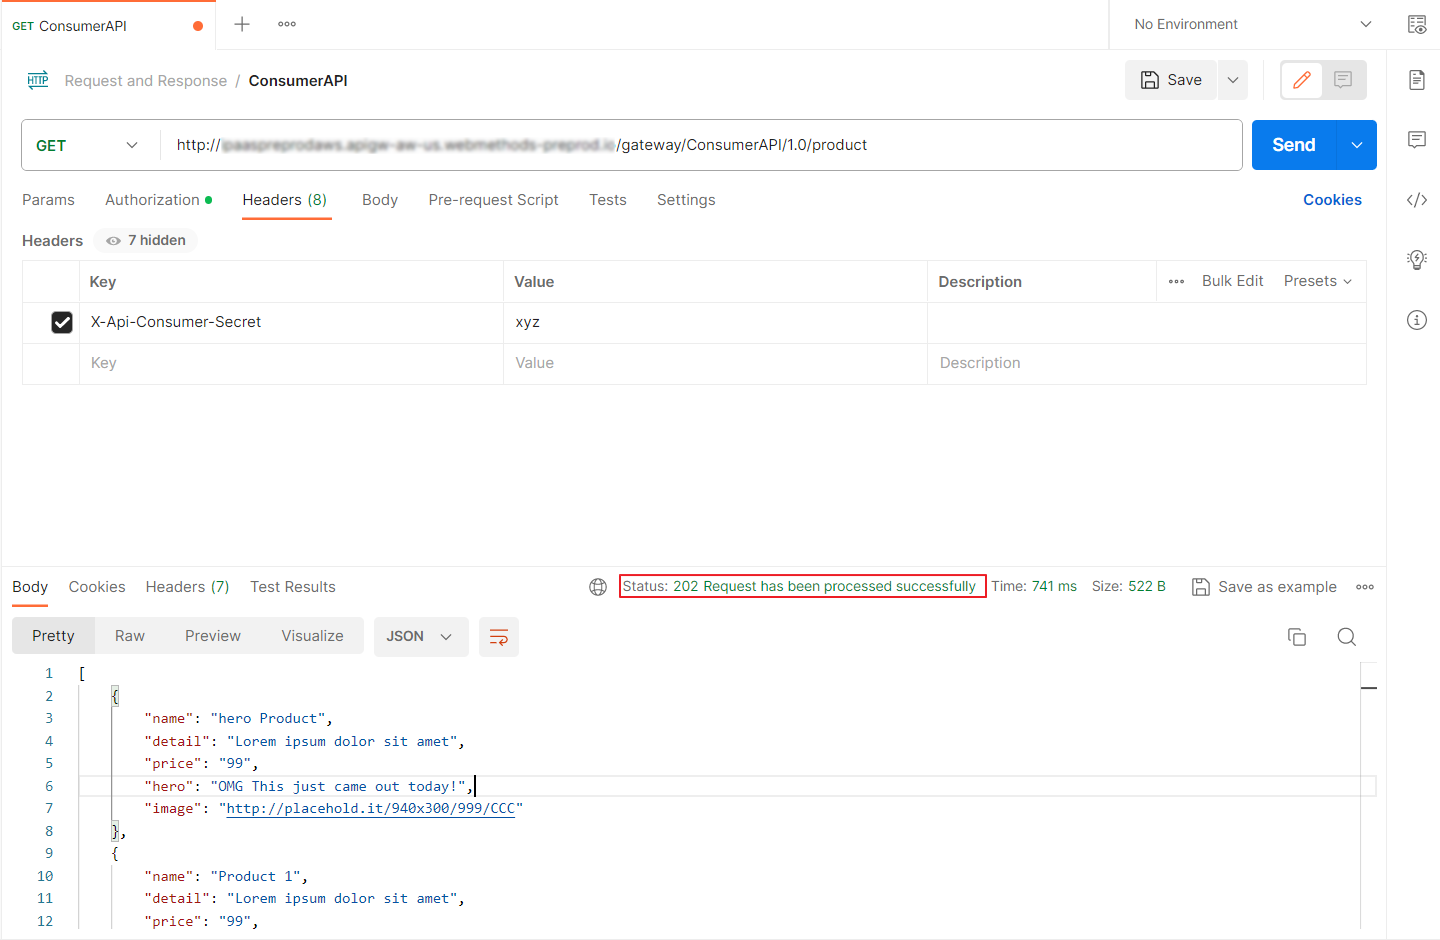Click the network globe icon
The image size is (1440, 940).
tap(598, 587)
